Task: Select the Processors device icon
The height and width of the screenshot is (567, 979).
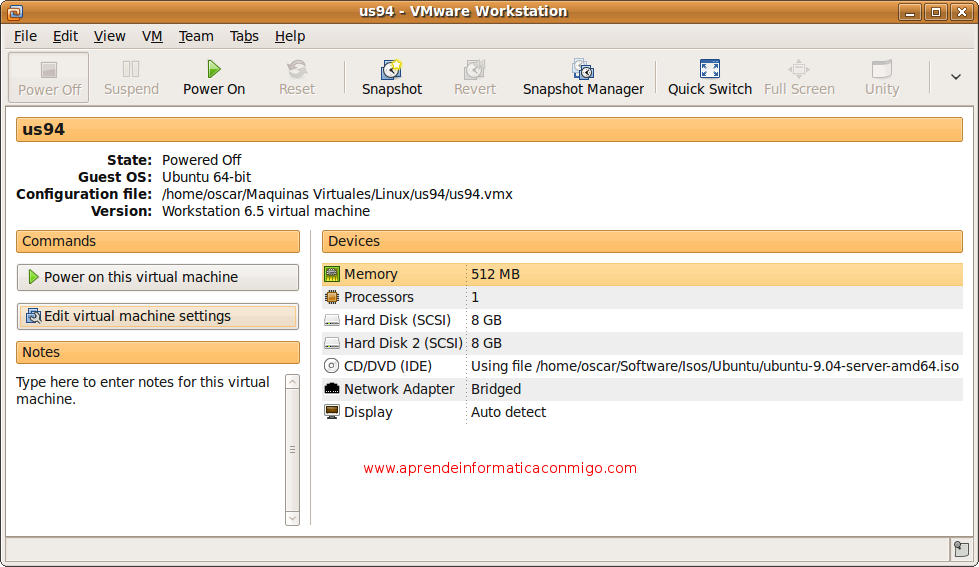Action: click(332, 297)
